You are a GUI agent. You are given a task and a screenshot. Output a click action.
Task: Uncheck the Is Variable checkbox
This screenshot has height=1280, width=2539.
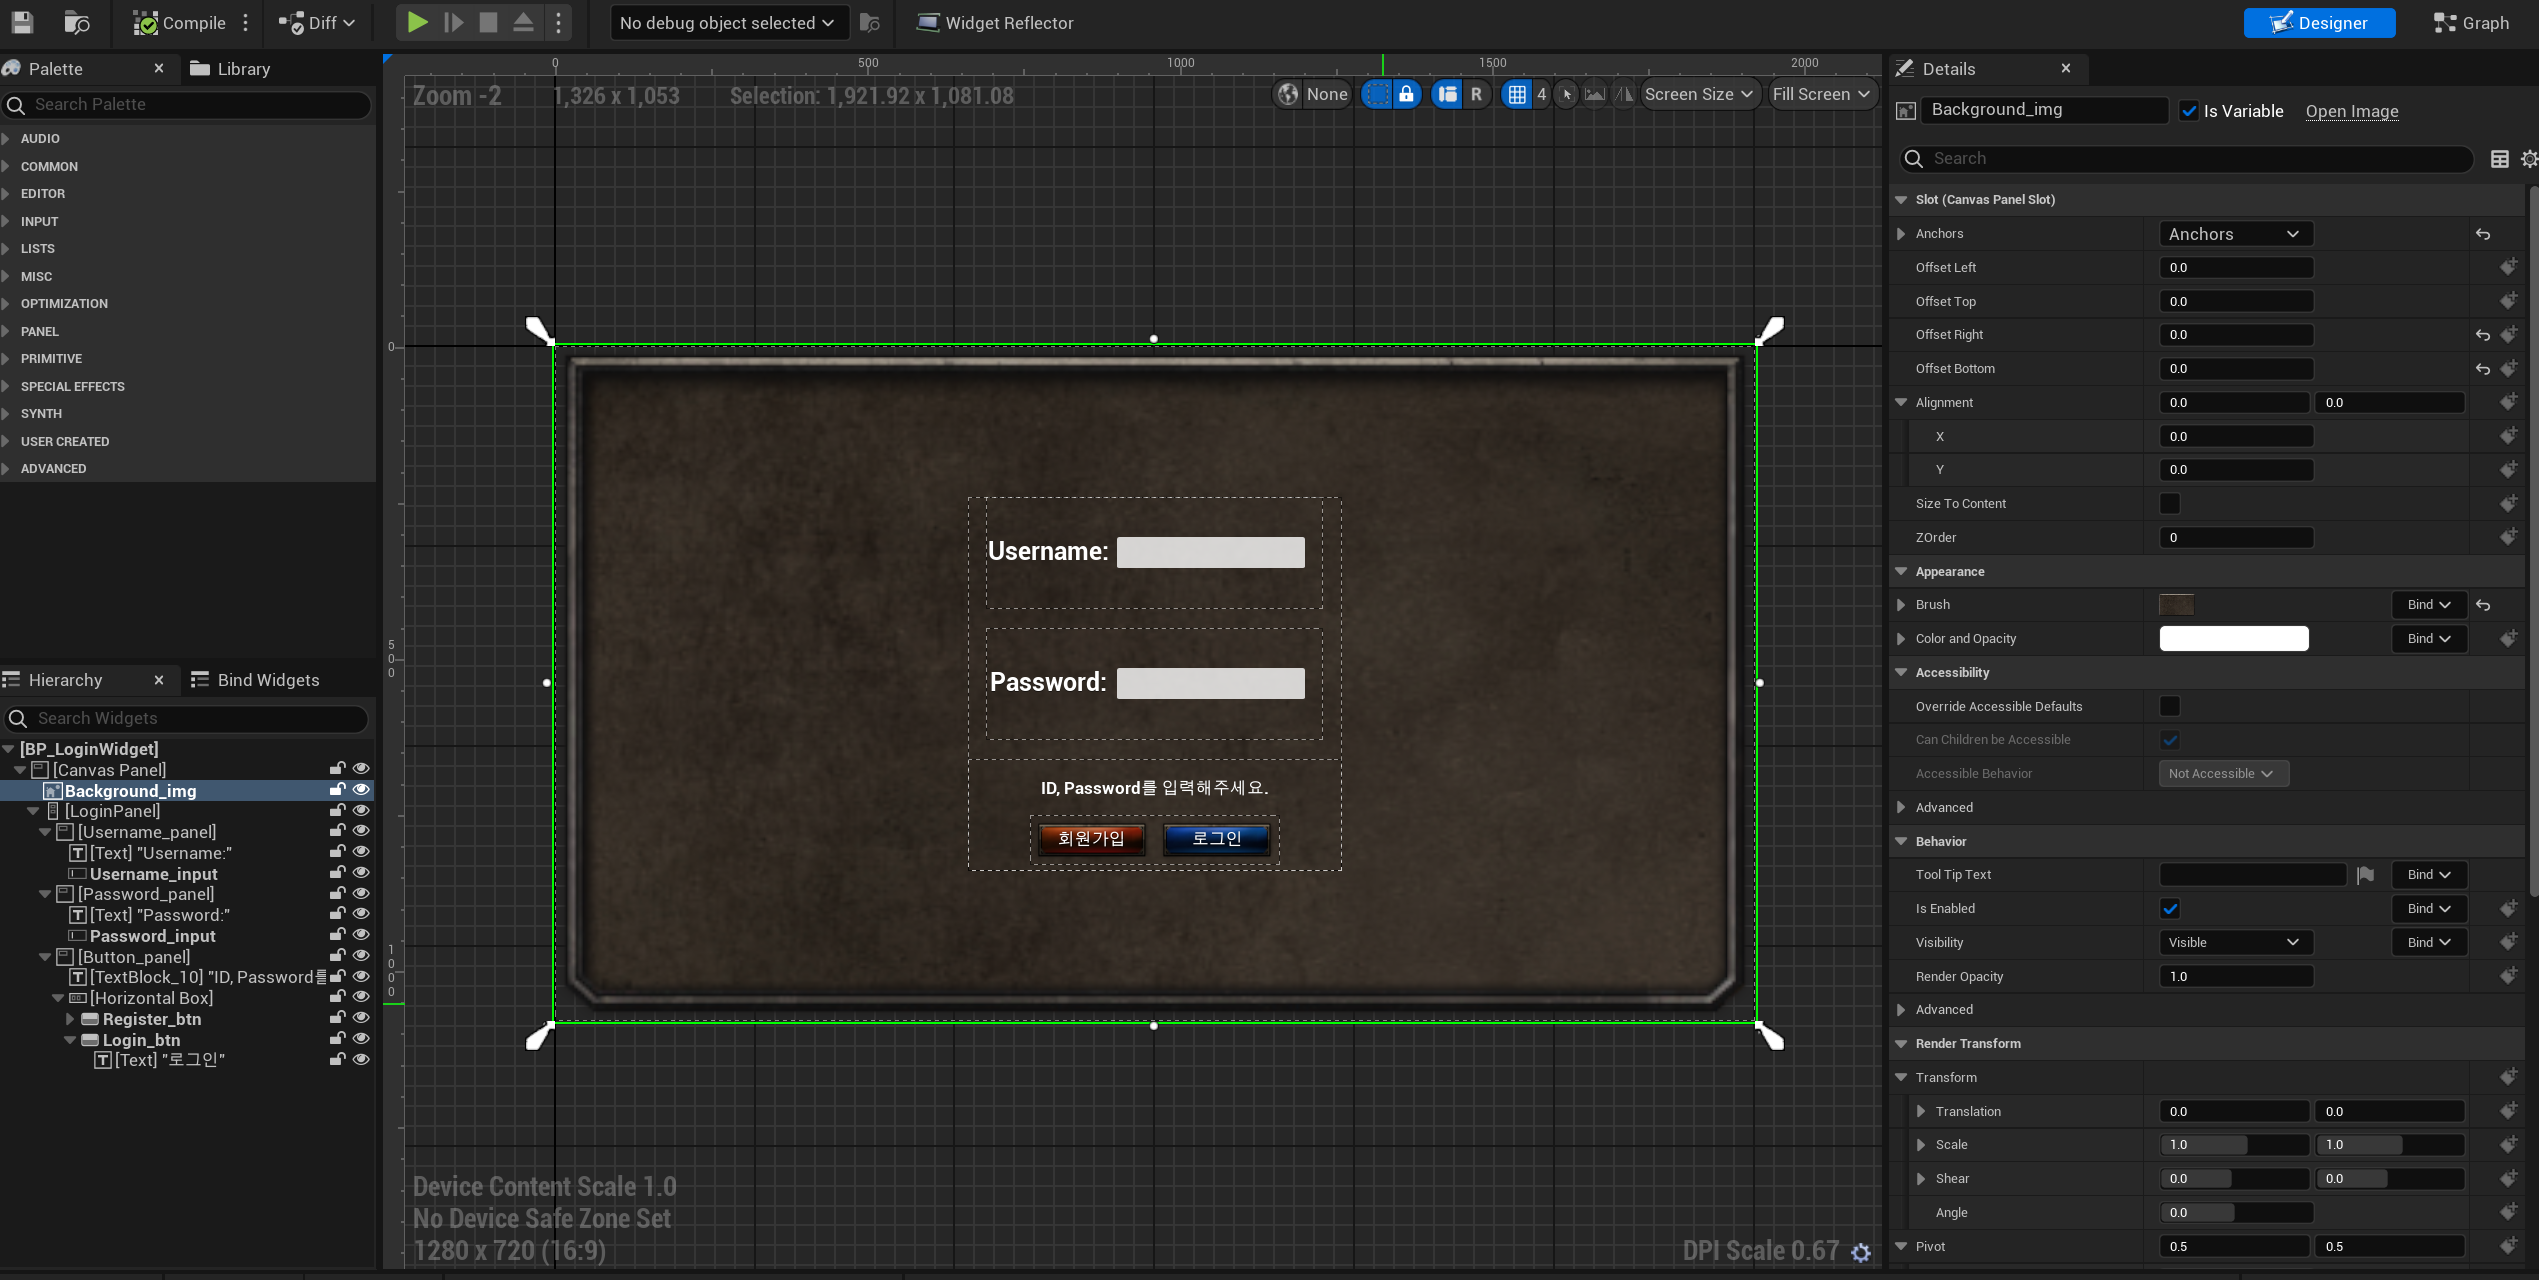(x=2189, y=111)
